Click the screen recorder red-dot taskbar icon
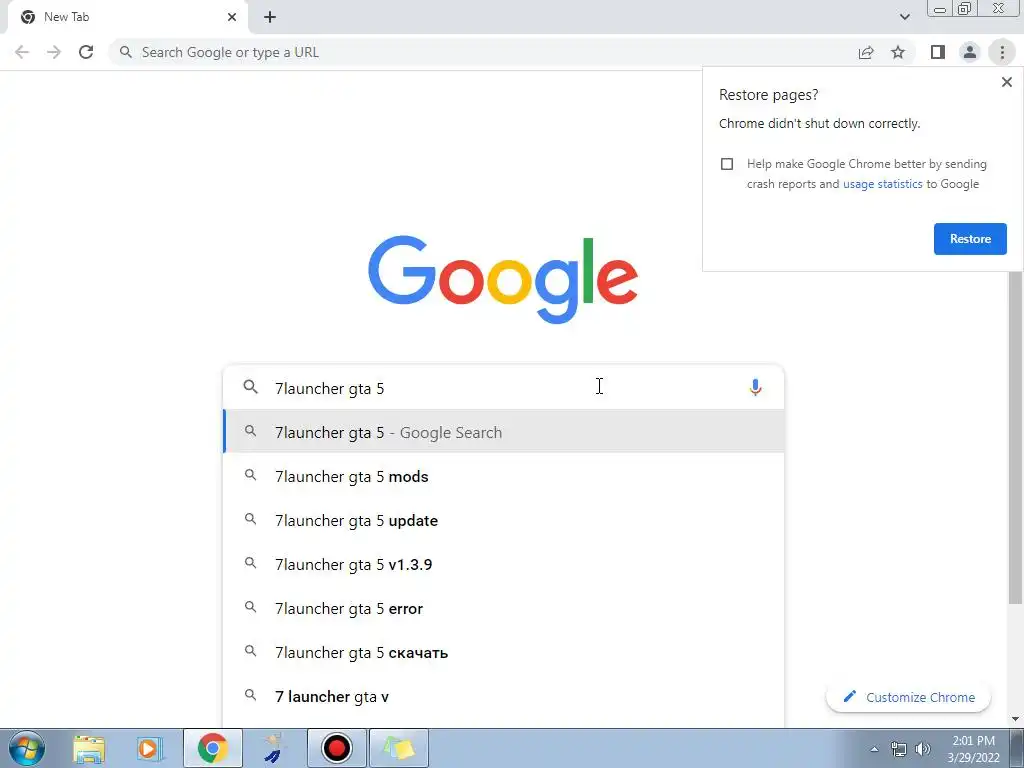This screenshot has height=768, width=1024. click(336, 748)
